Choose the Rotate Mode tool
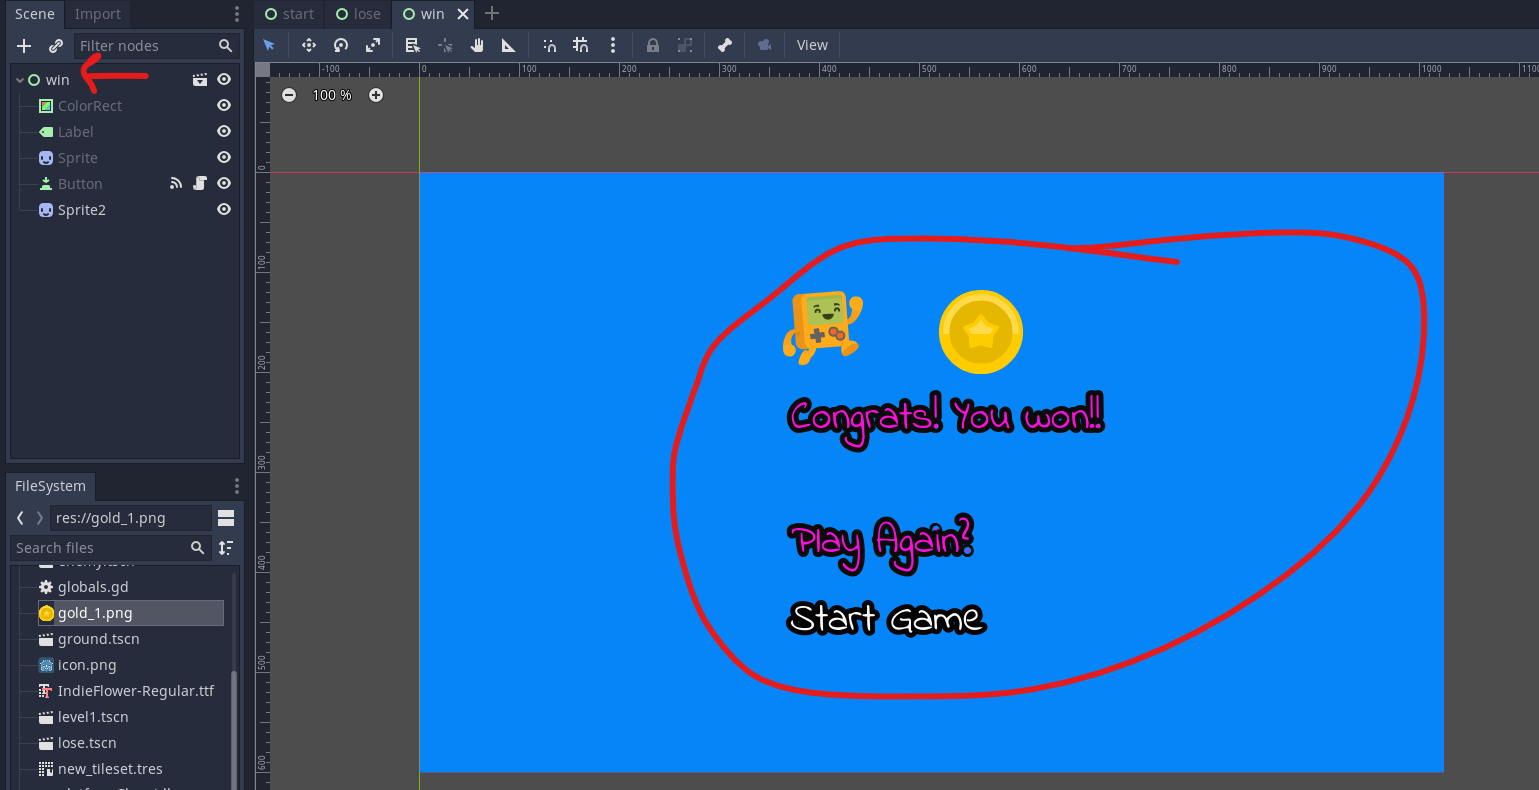 pos(341,45)
